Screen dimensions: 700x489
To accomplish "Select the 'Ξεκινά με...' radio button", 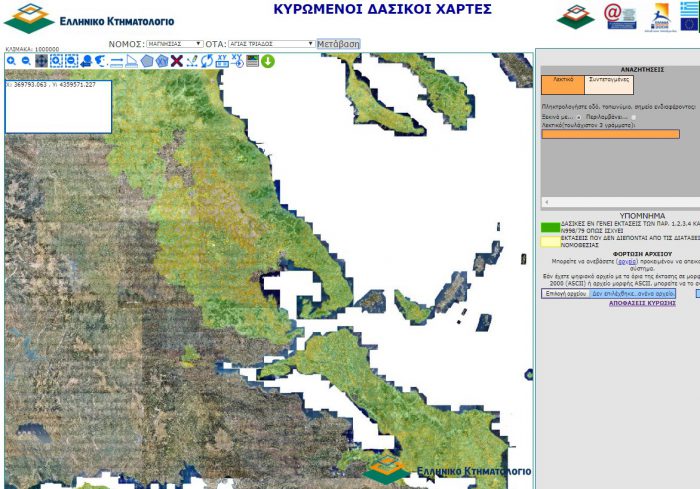I will point(578,117).
